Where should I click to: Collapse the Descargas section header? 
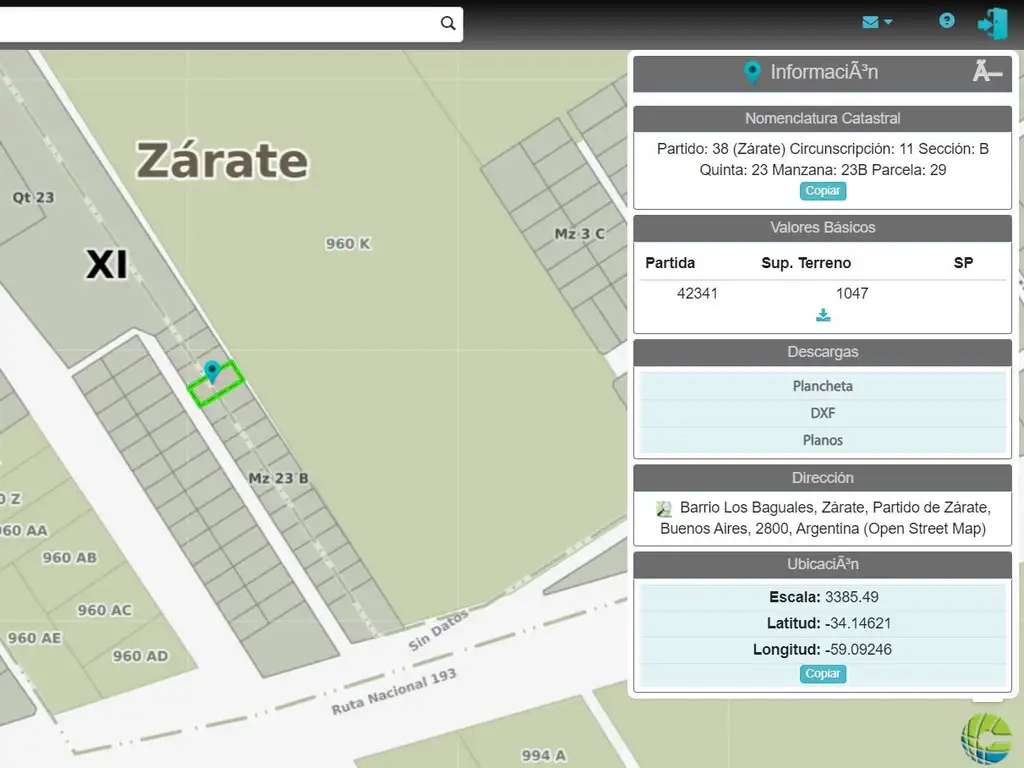(x=822, y=352)
